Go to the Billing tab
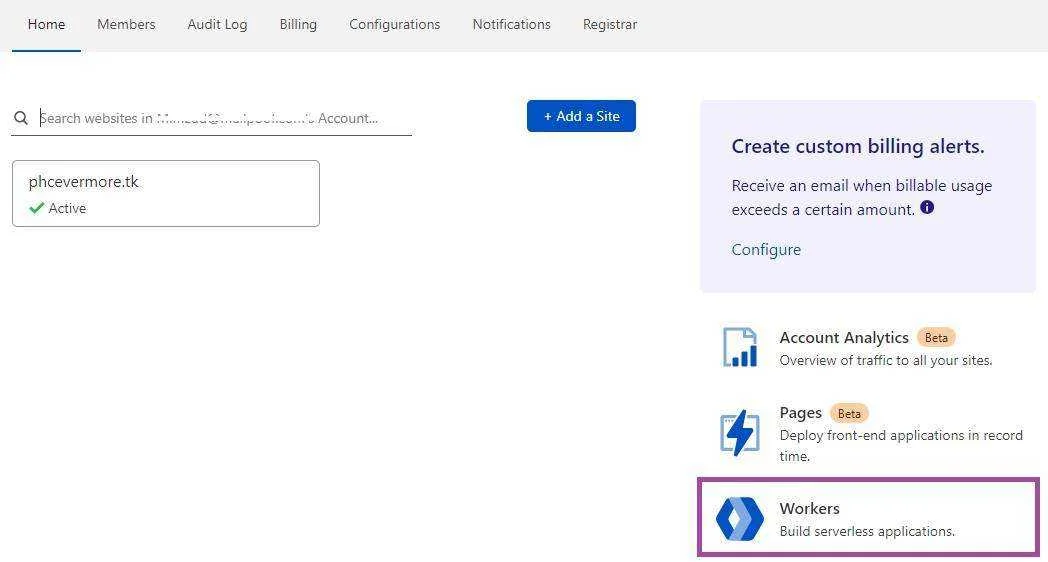The image size is (1048, 562). coord(298,25)
